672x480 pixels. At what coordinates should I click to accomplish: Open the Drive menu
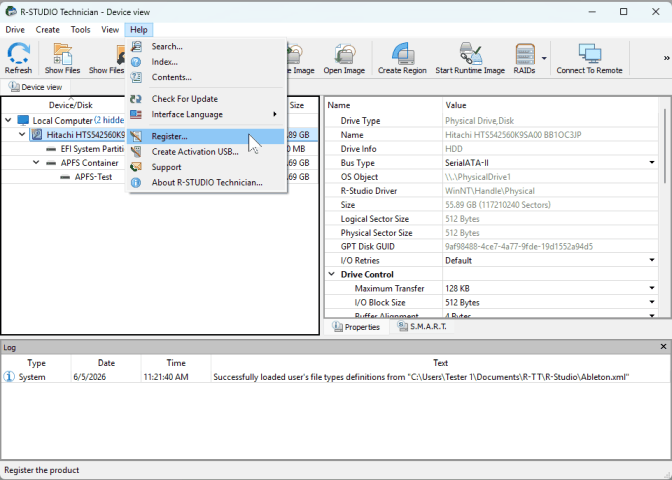[x=15, y=30]
